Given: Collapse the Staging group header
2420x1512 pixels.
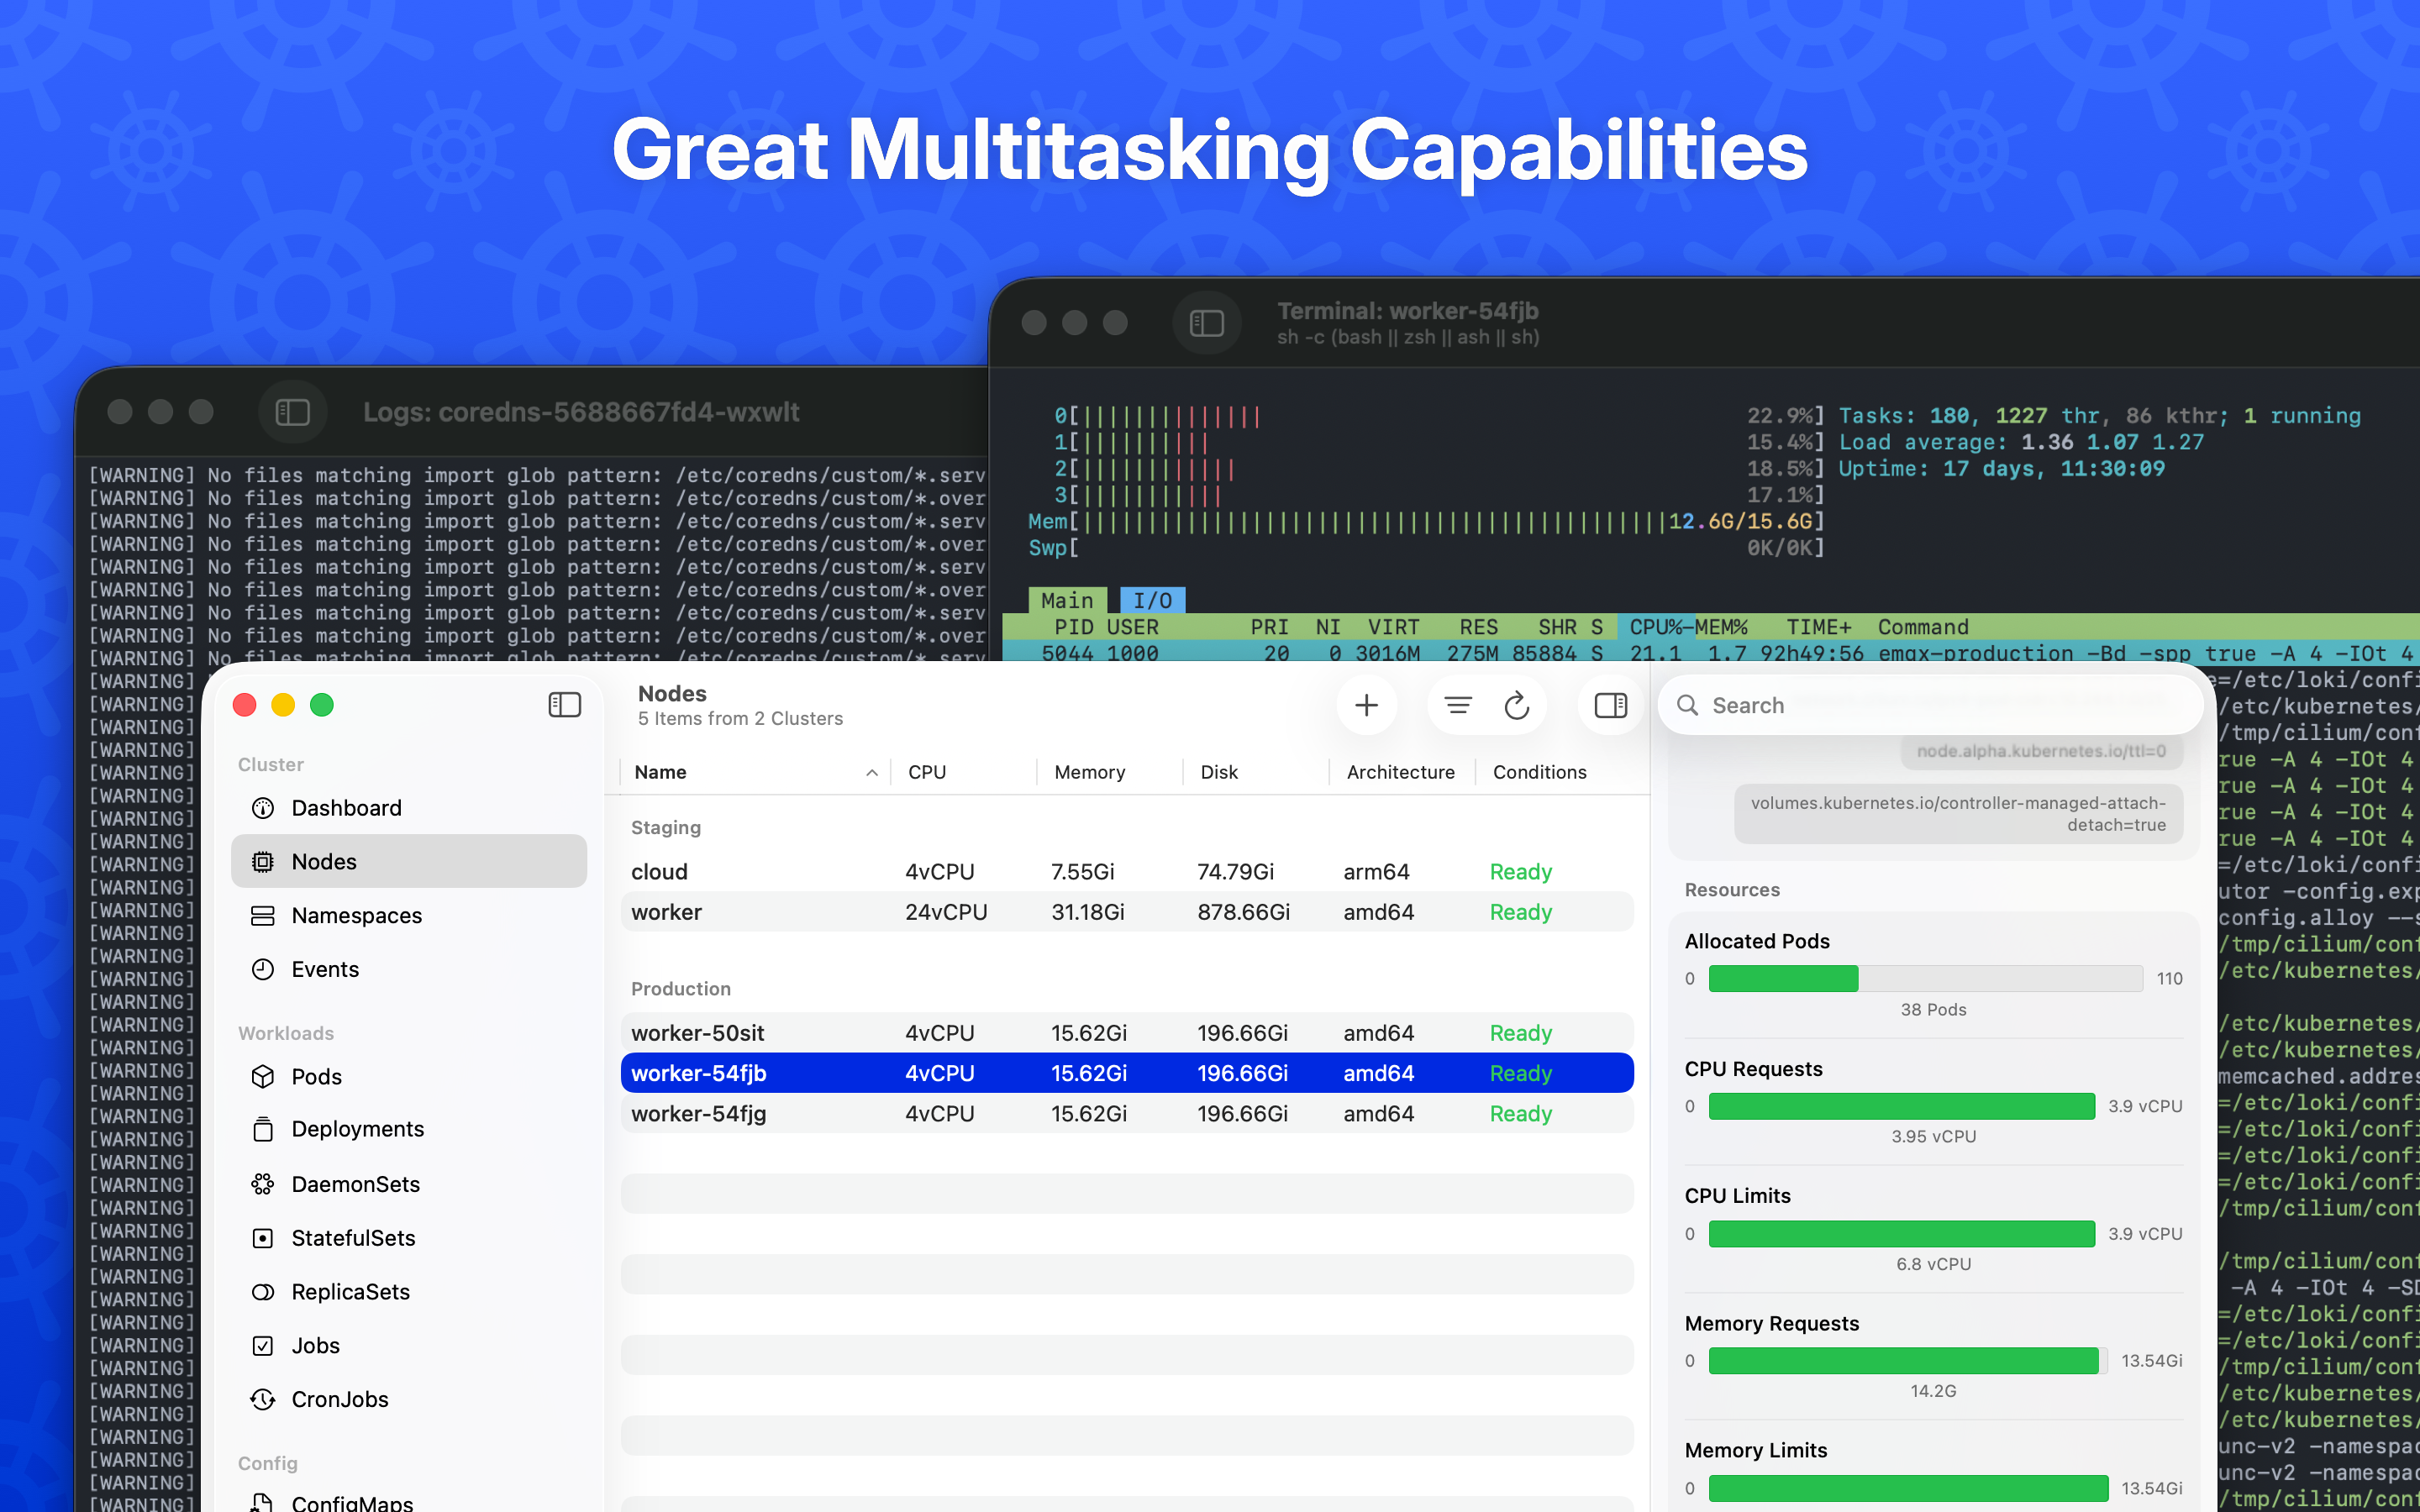Looking at the screenshot, I should (x=666, y=828).
